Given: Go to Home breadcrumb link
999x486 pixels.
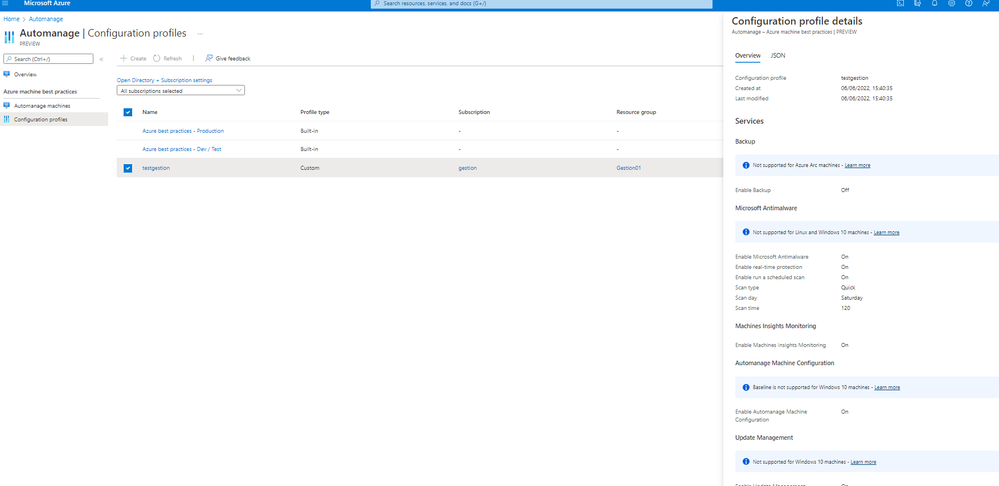Looking at the screenshot, I should click(11, 19).
